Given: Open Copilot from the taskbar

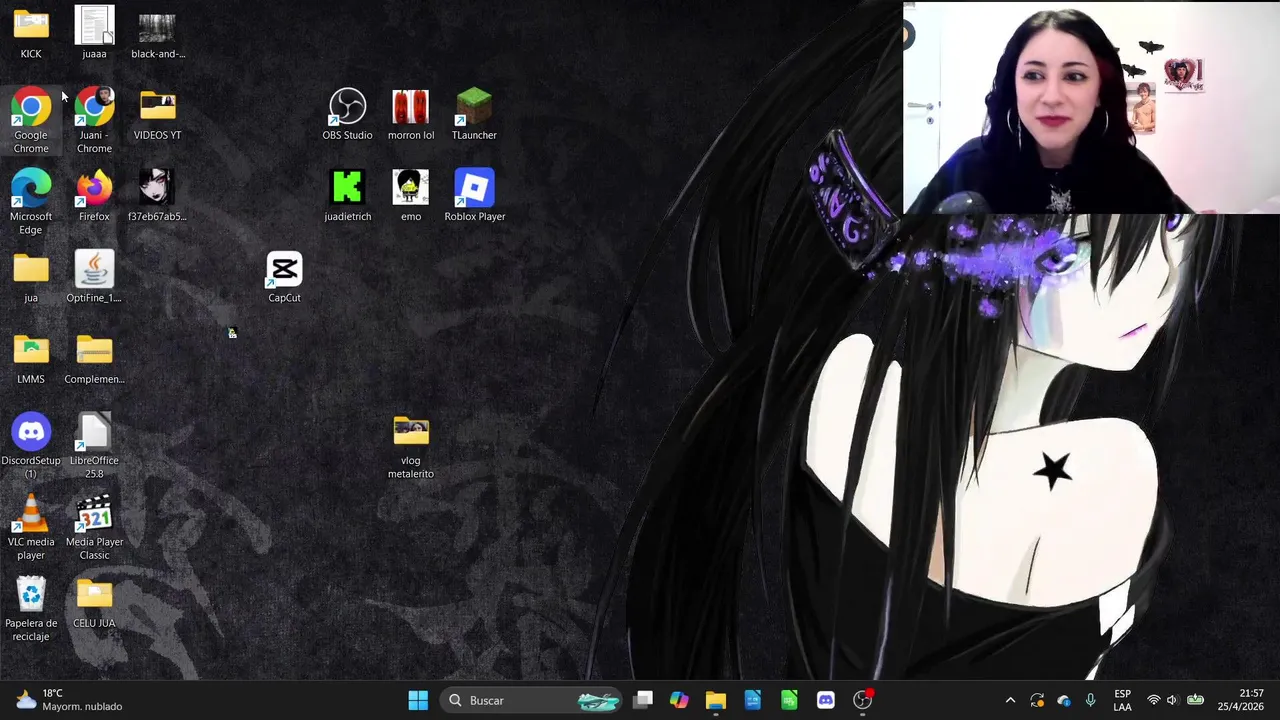Looking at the screenshot, I should 679,700.
